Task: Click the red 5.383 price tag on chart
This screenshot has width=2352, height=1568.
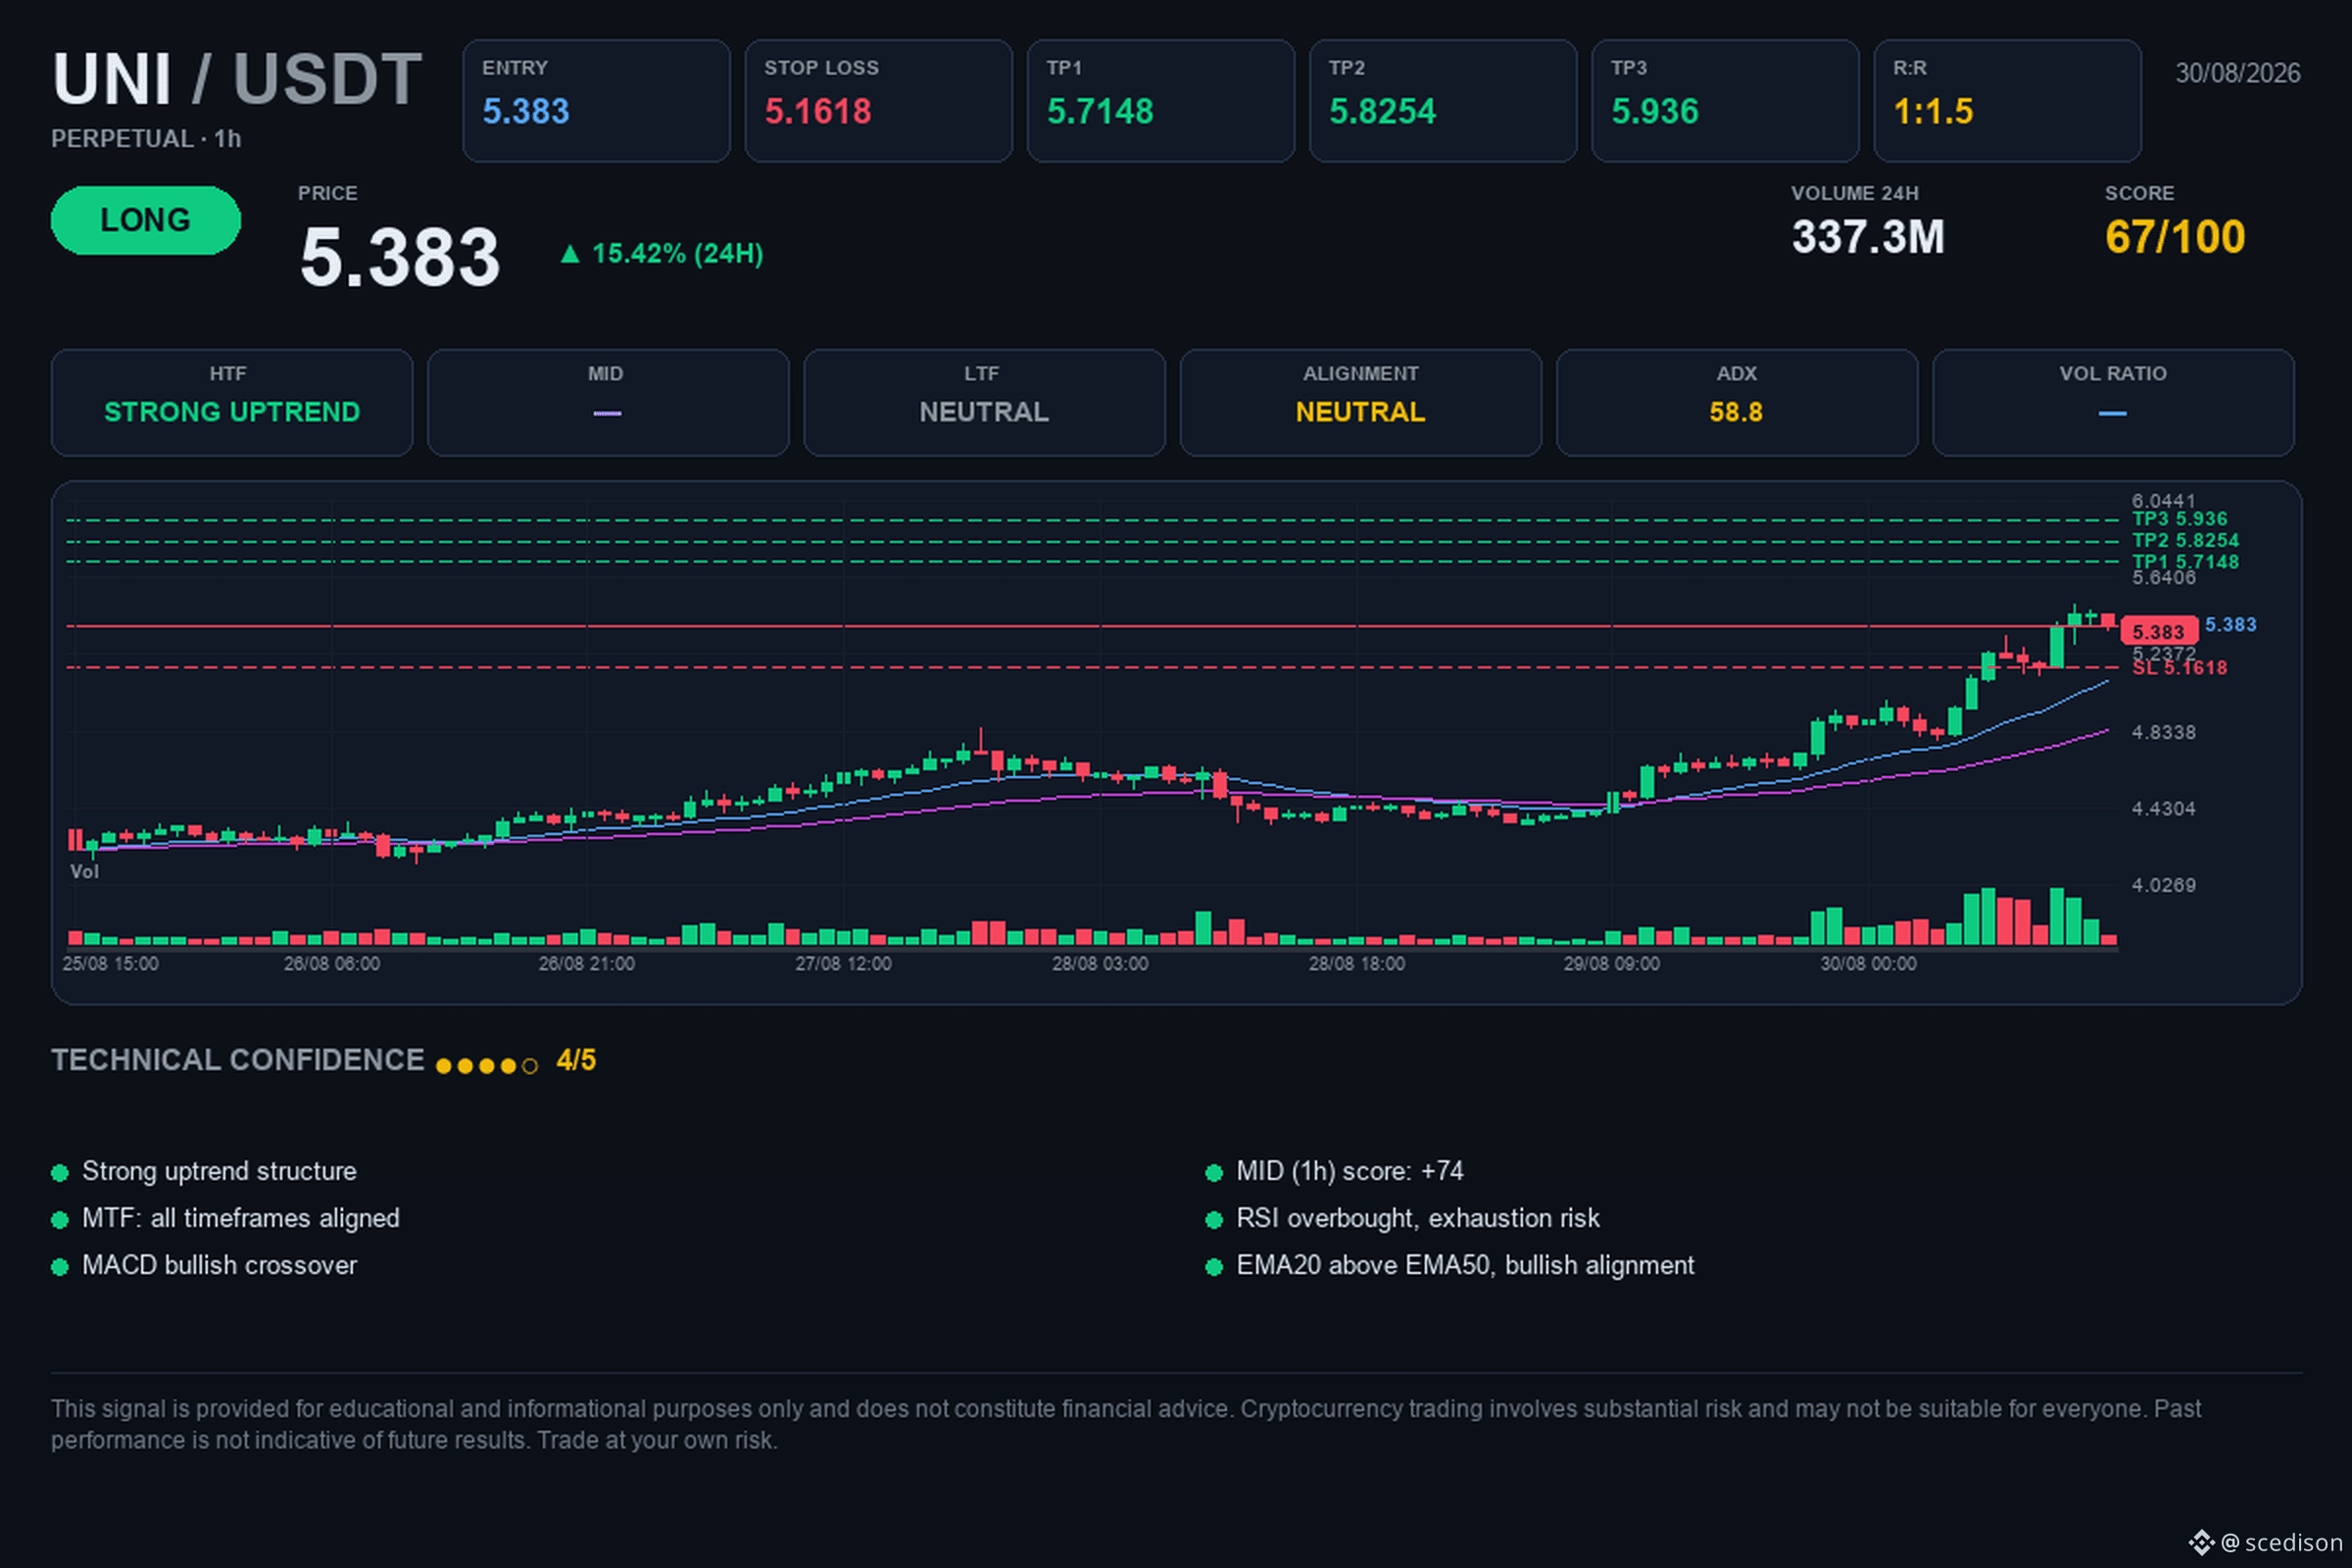Action: pos(2158,632)
